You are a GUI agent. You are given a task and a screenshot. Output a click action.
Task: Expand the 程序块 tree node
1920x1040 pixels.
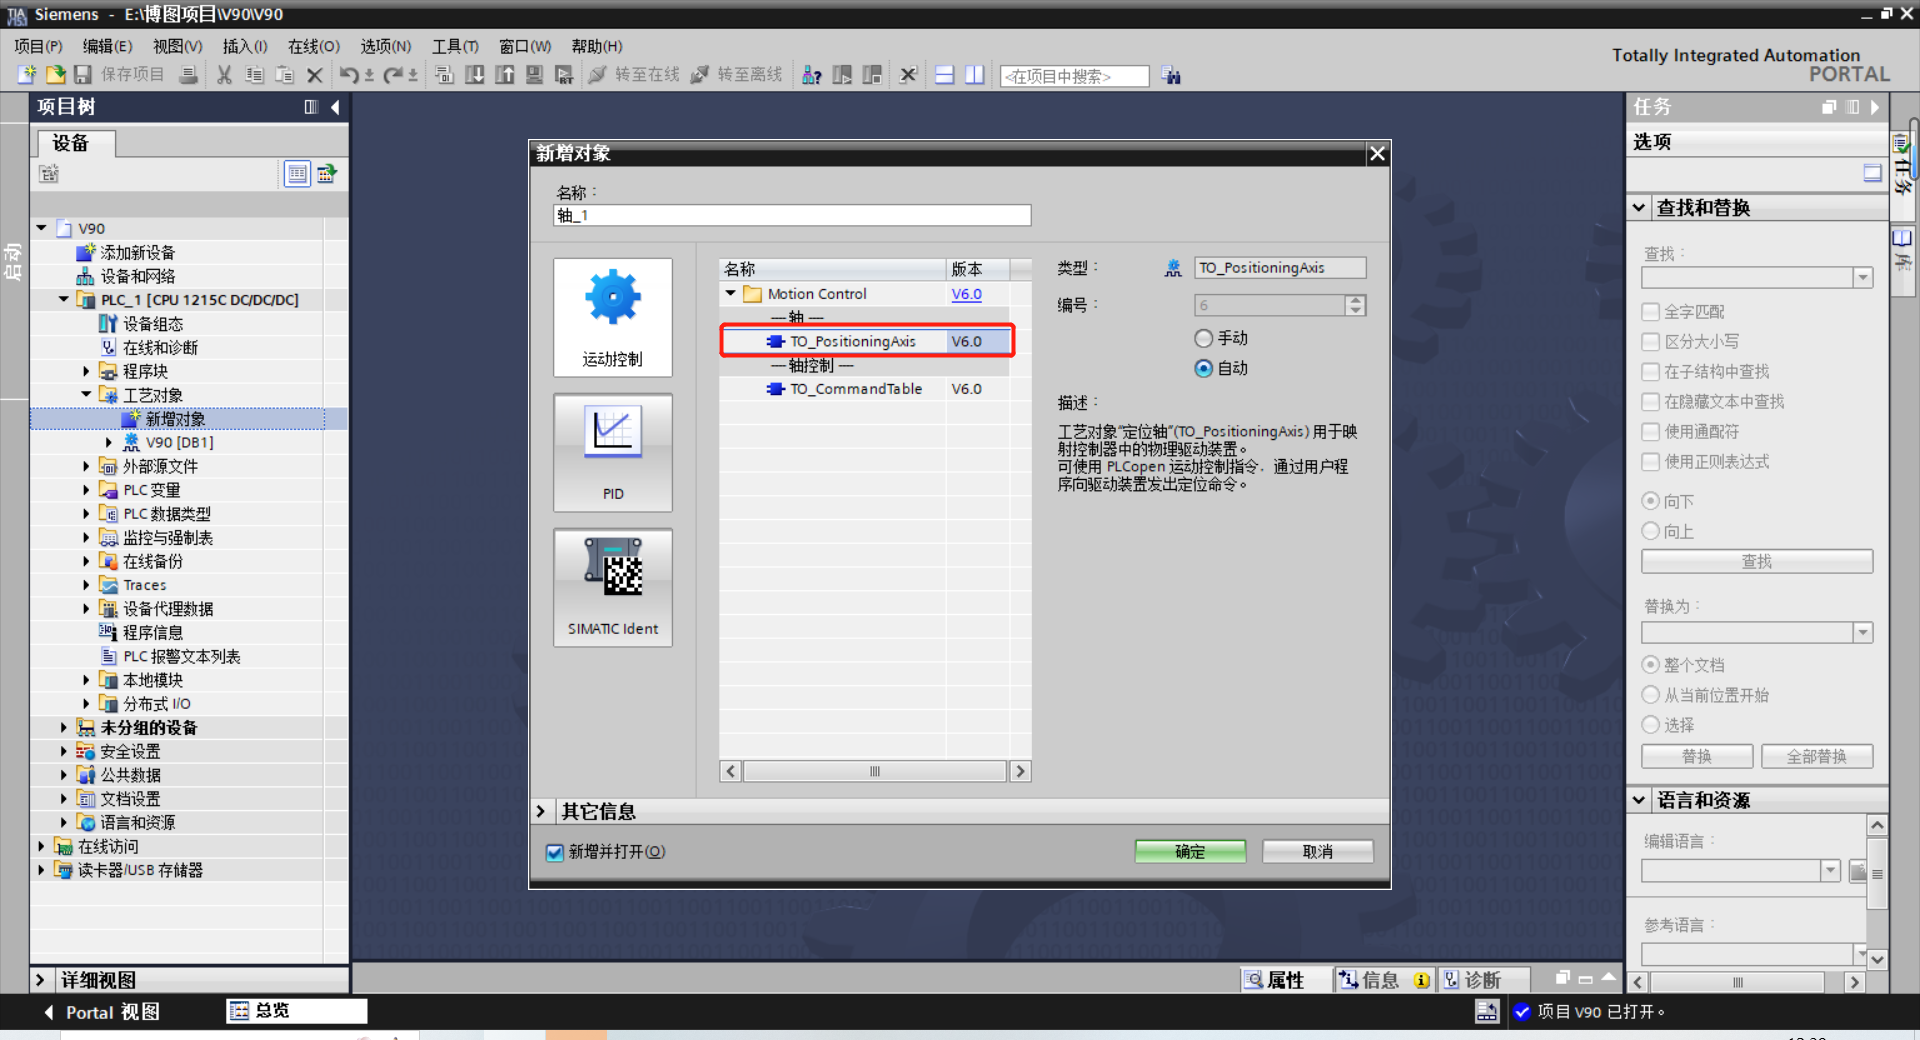pos(86,371)
